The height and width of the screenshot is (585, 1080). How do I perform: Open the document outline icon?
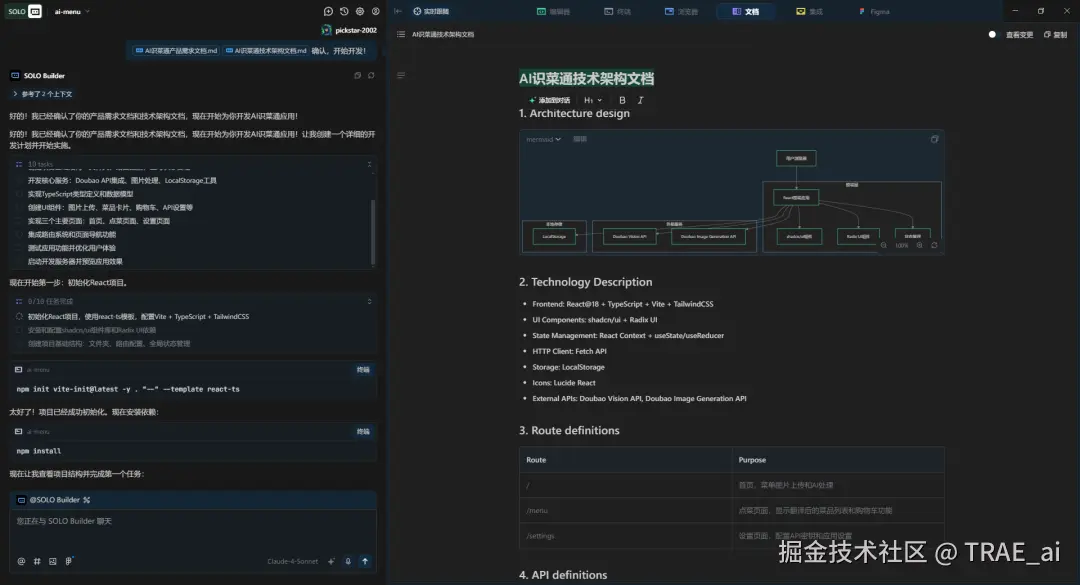click(x=401, y=75)
